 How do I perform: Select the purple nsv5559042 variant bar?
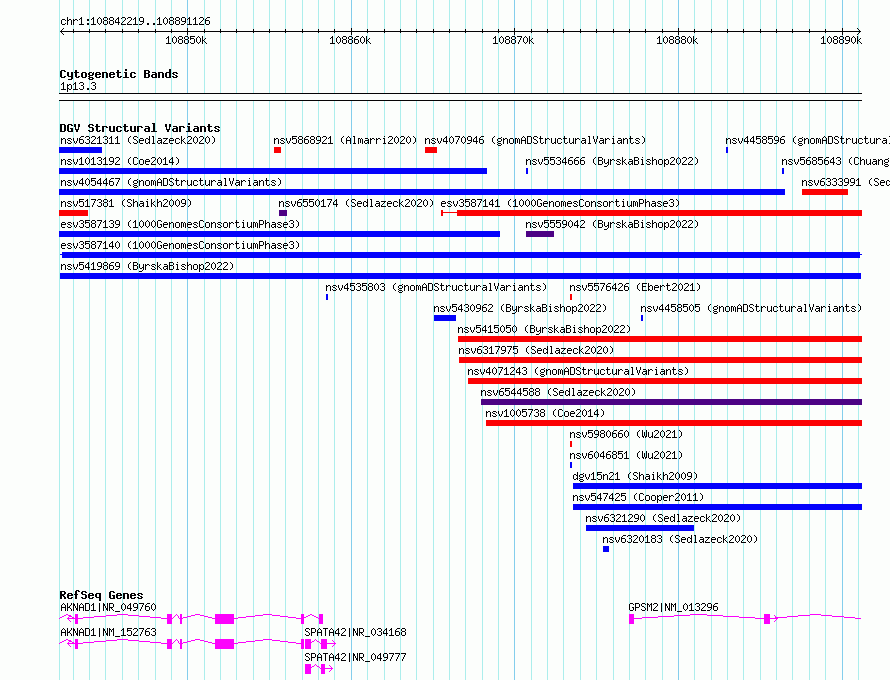click(540, 234)
